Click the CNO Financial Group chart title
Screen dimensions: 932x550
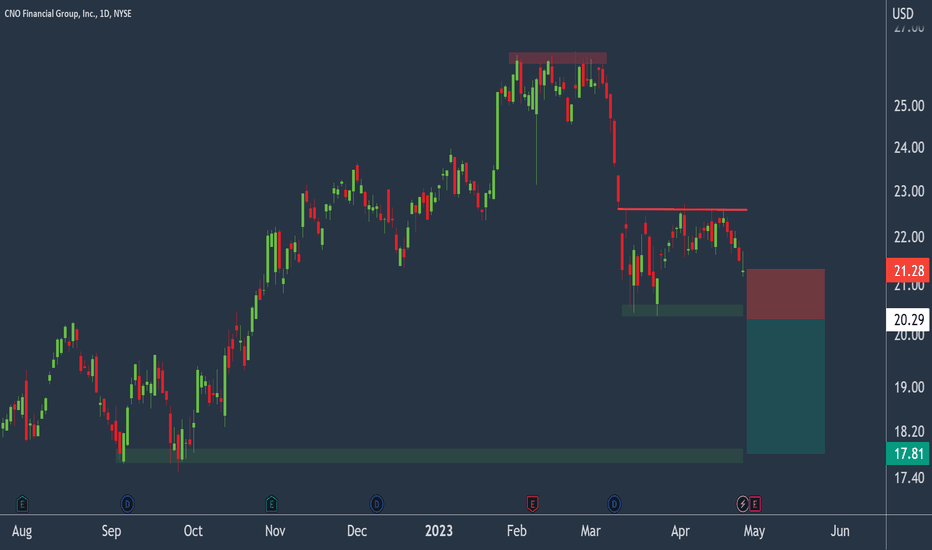68,14
